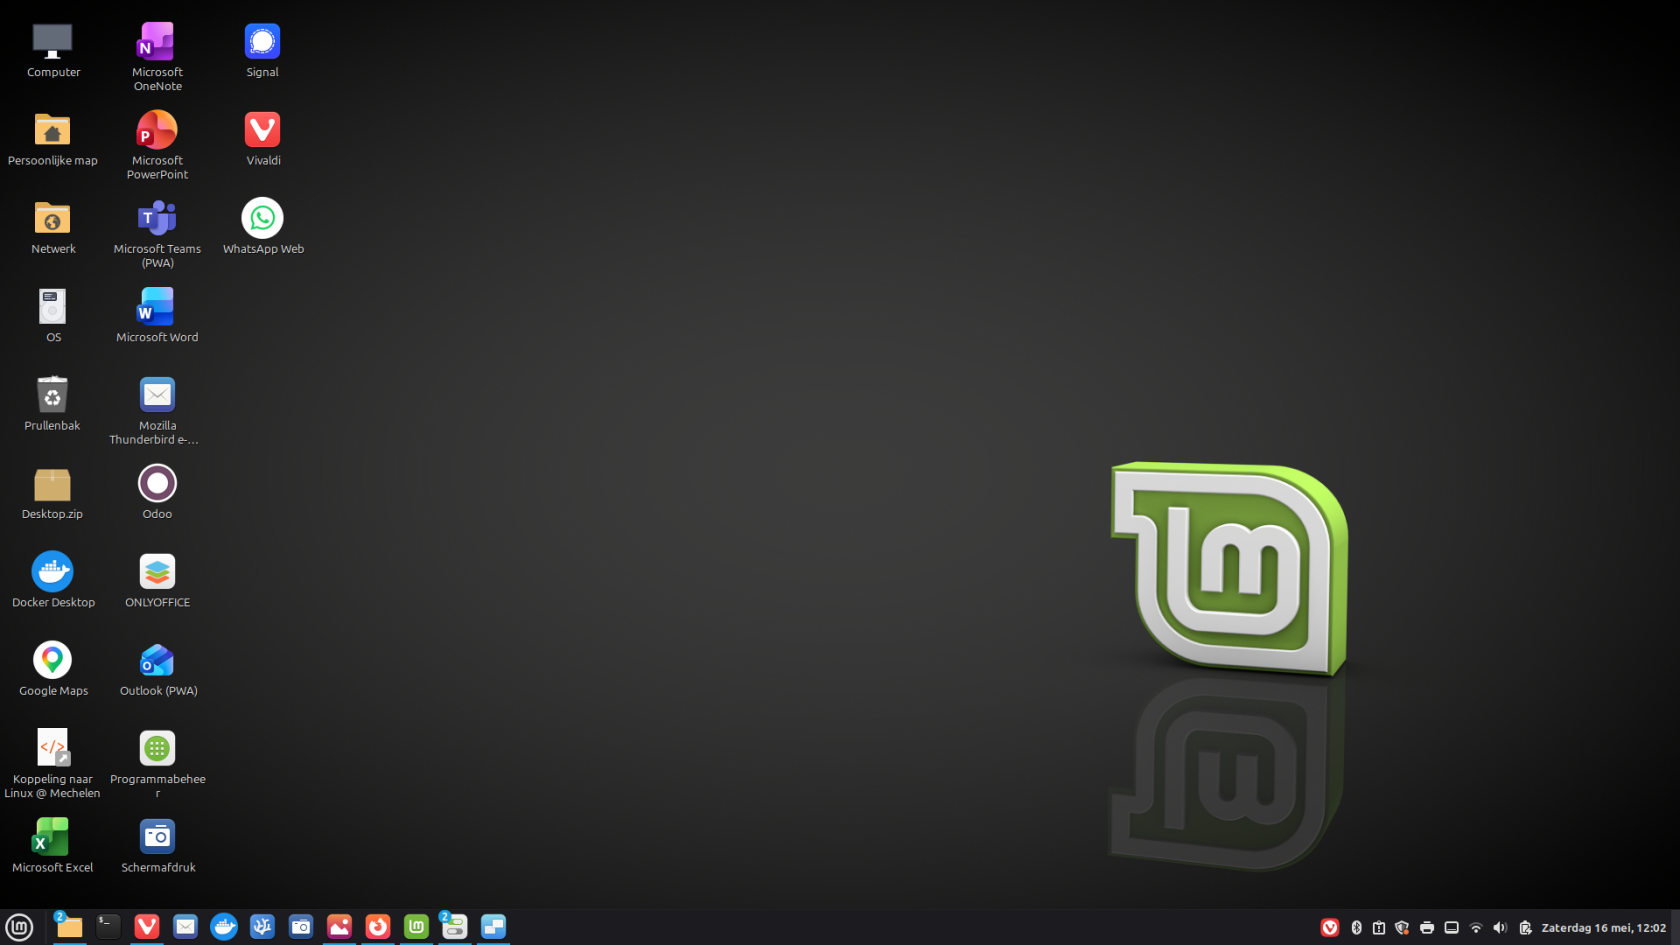
Task: Open the Linux Mint start menu button
Action: [20, 927]
